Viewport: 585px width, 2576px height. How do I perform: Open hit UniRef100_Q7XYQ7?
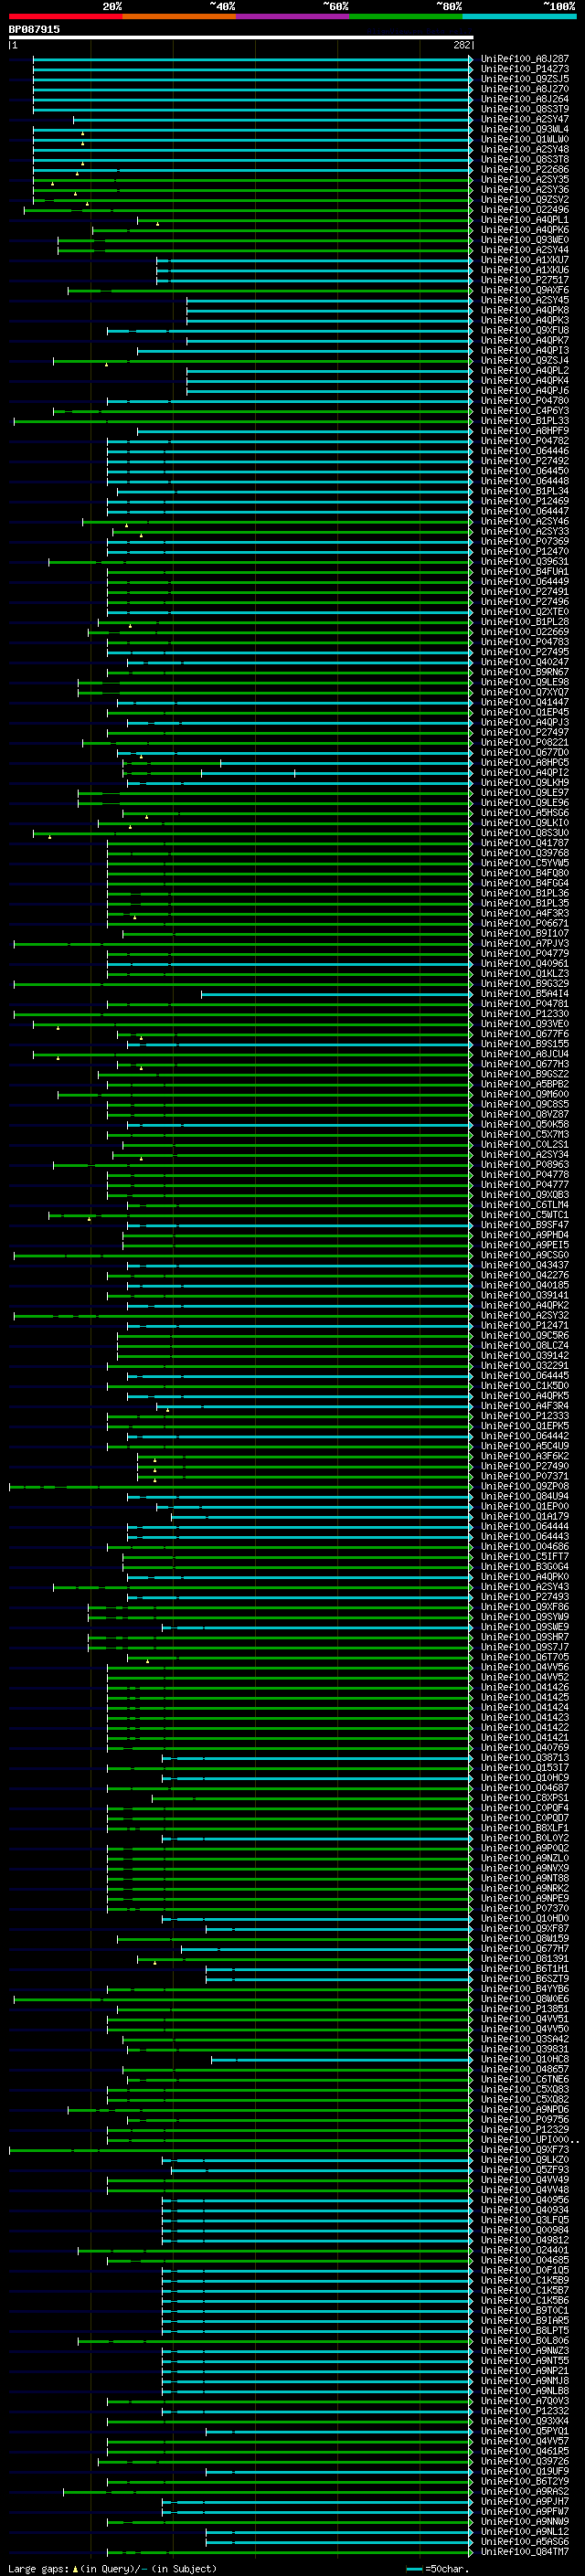pyautogui.click(x=525, y=692)
